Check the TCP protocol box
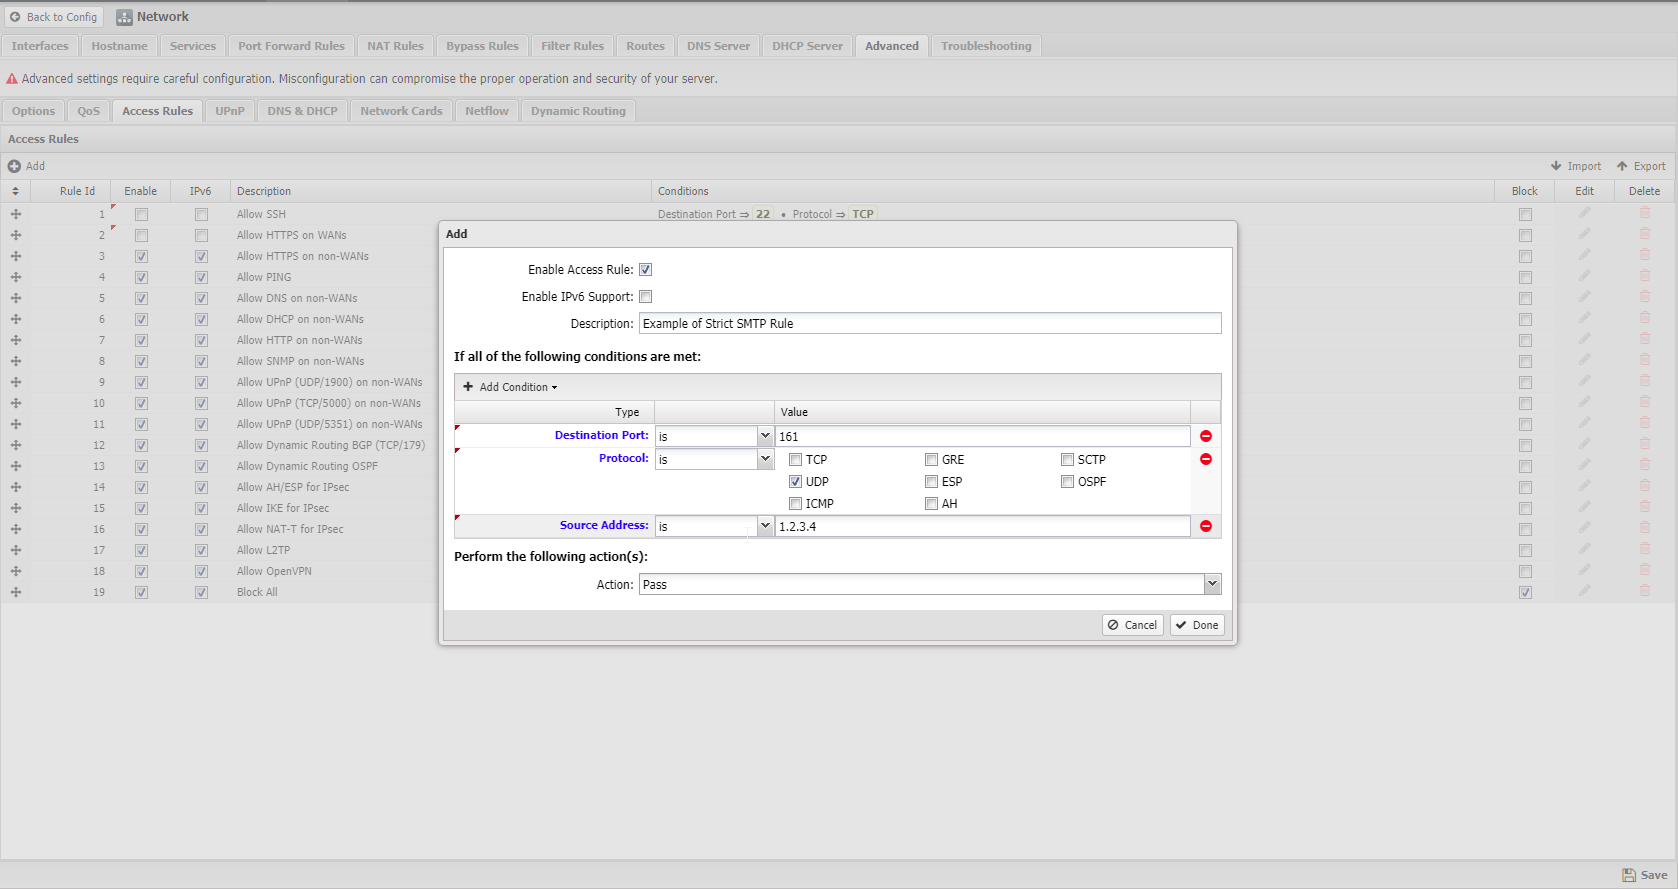Screen dimensions: 1678x889 click(x=795, y=460)
